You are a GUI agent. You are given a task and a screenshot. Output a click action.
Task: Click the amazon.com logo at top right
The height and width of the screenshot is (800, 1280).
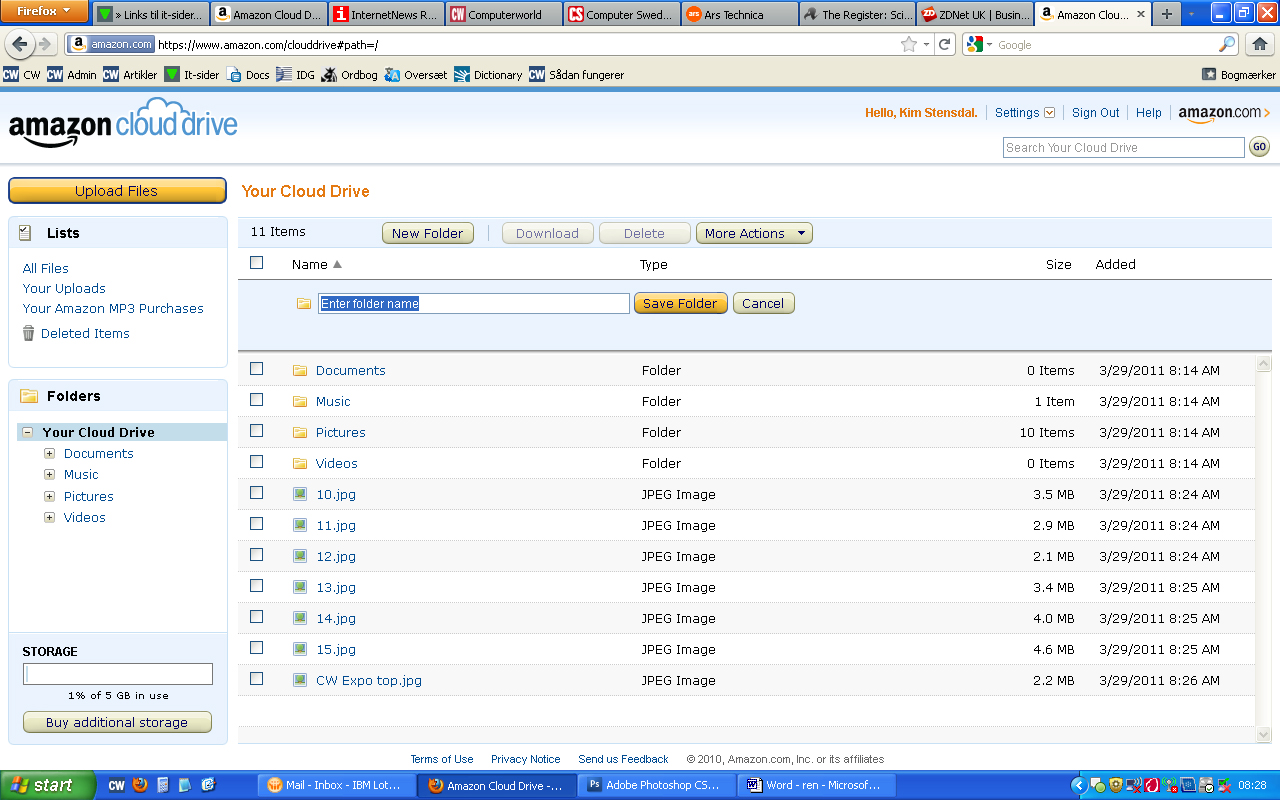click(1224, 113)
